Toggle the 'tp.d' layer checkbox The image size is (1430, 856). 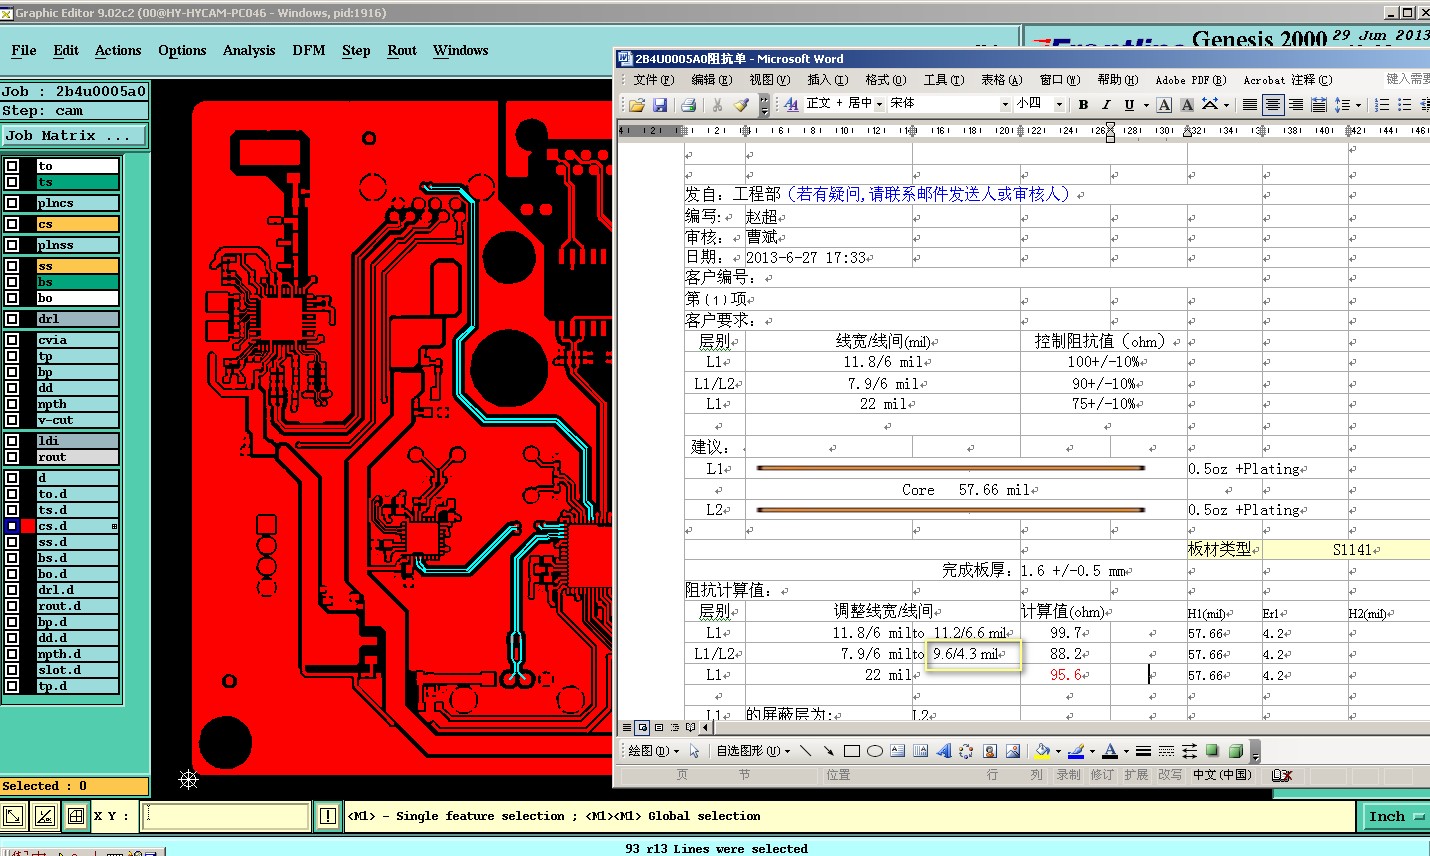(x=12, y=686)
